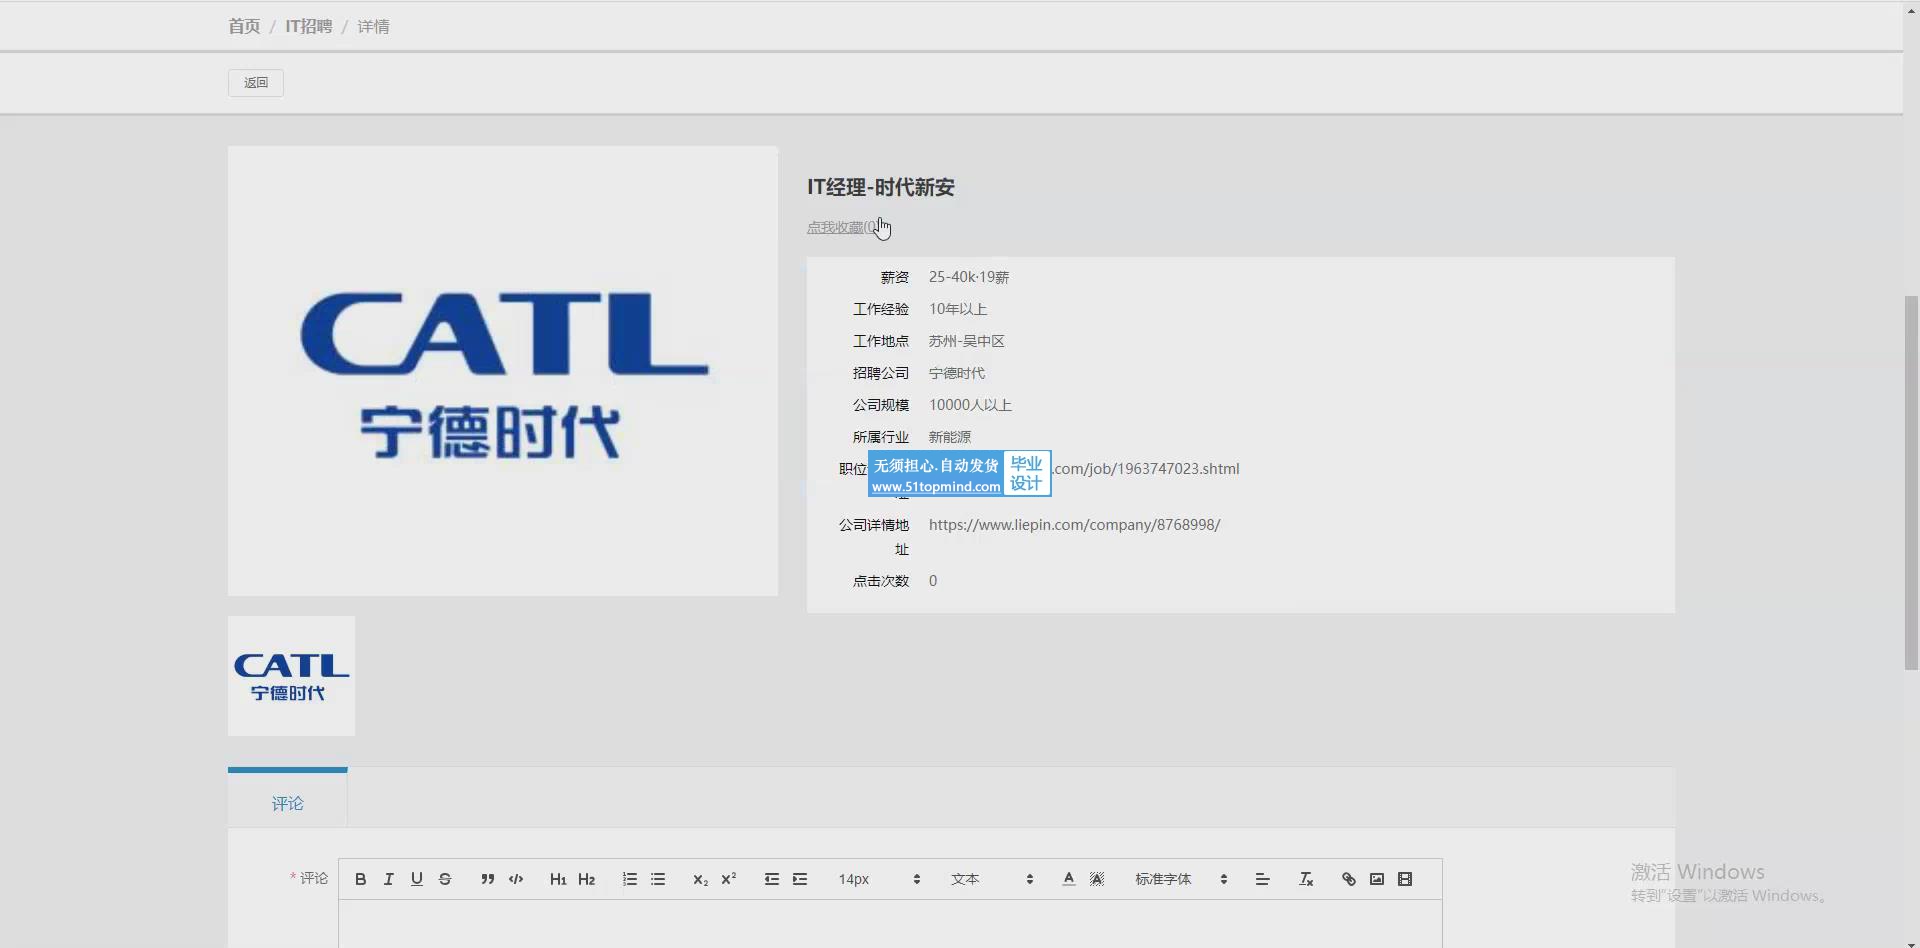Click the work location 苏州-吴中区
1920x948 pixels.
point(967,341)
